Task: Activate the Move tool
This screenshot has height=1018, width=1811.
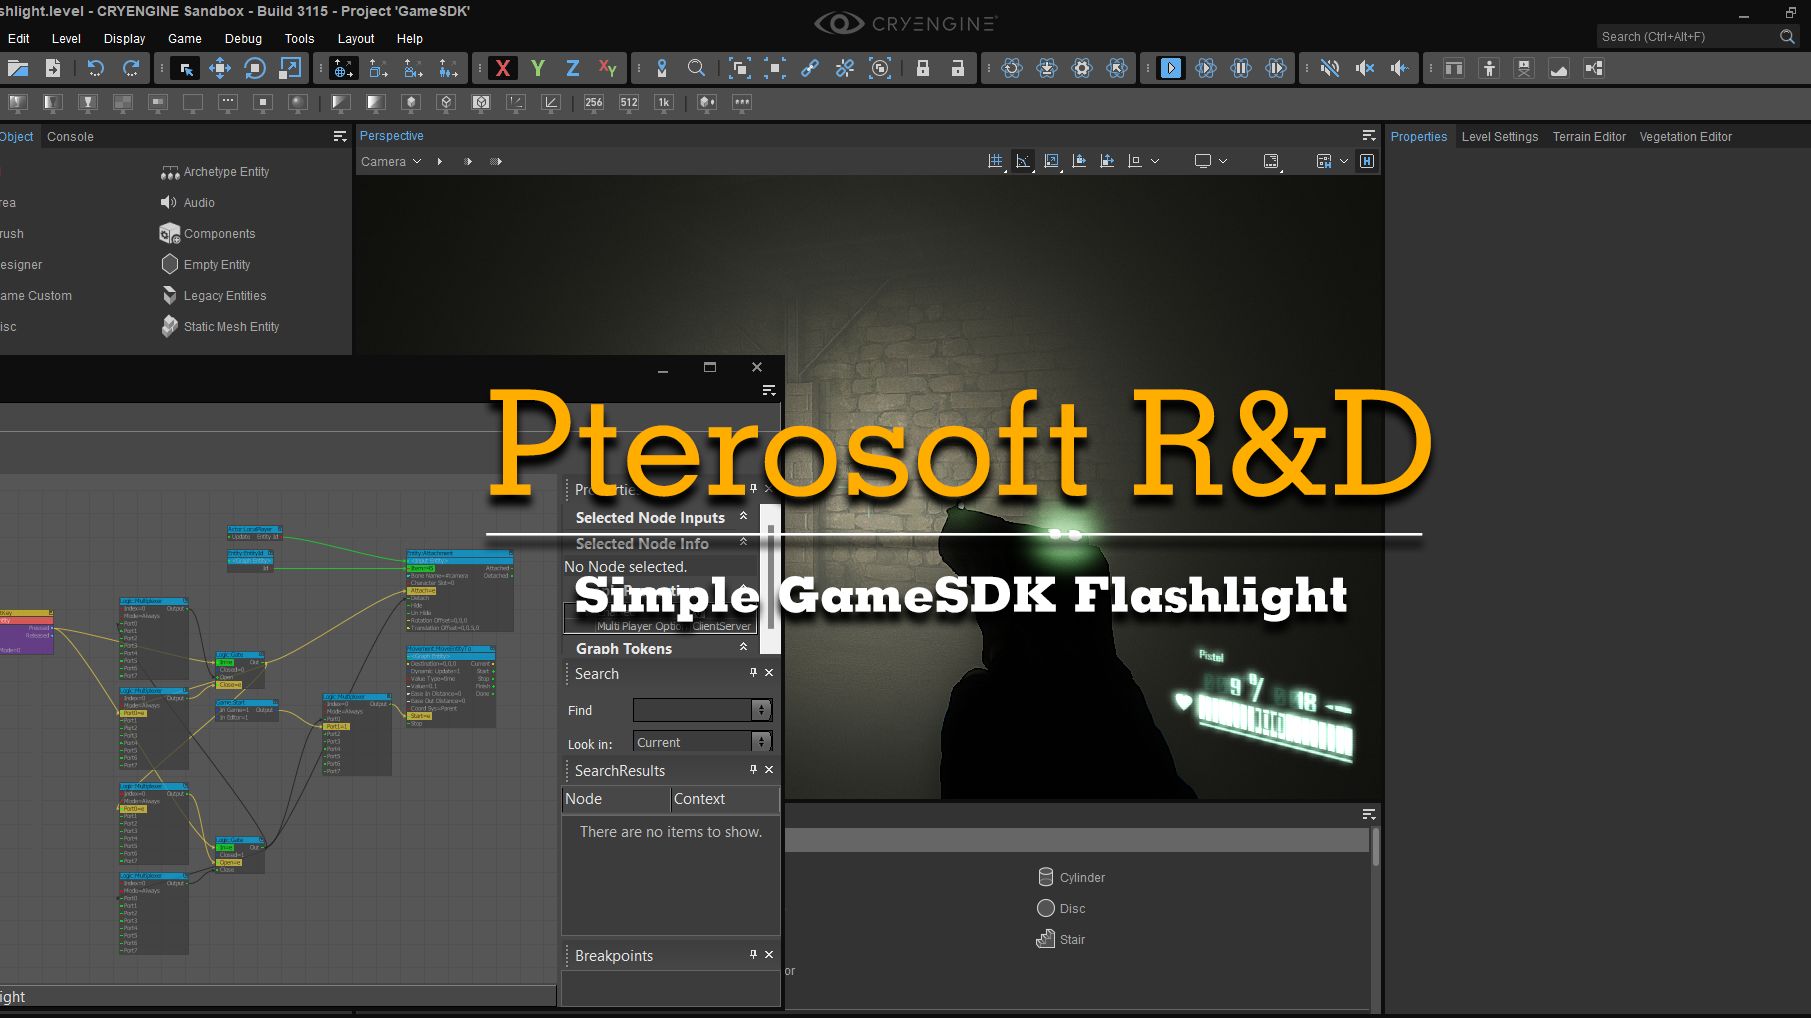Action: 220,68
